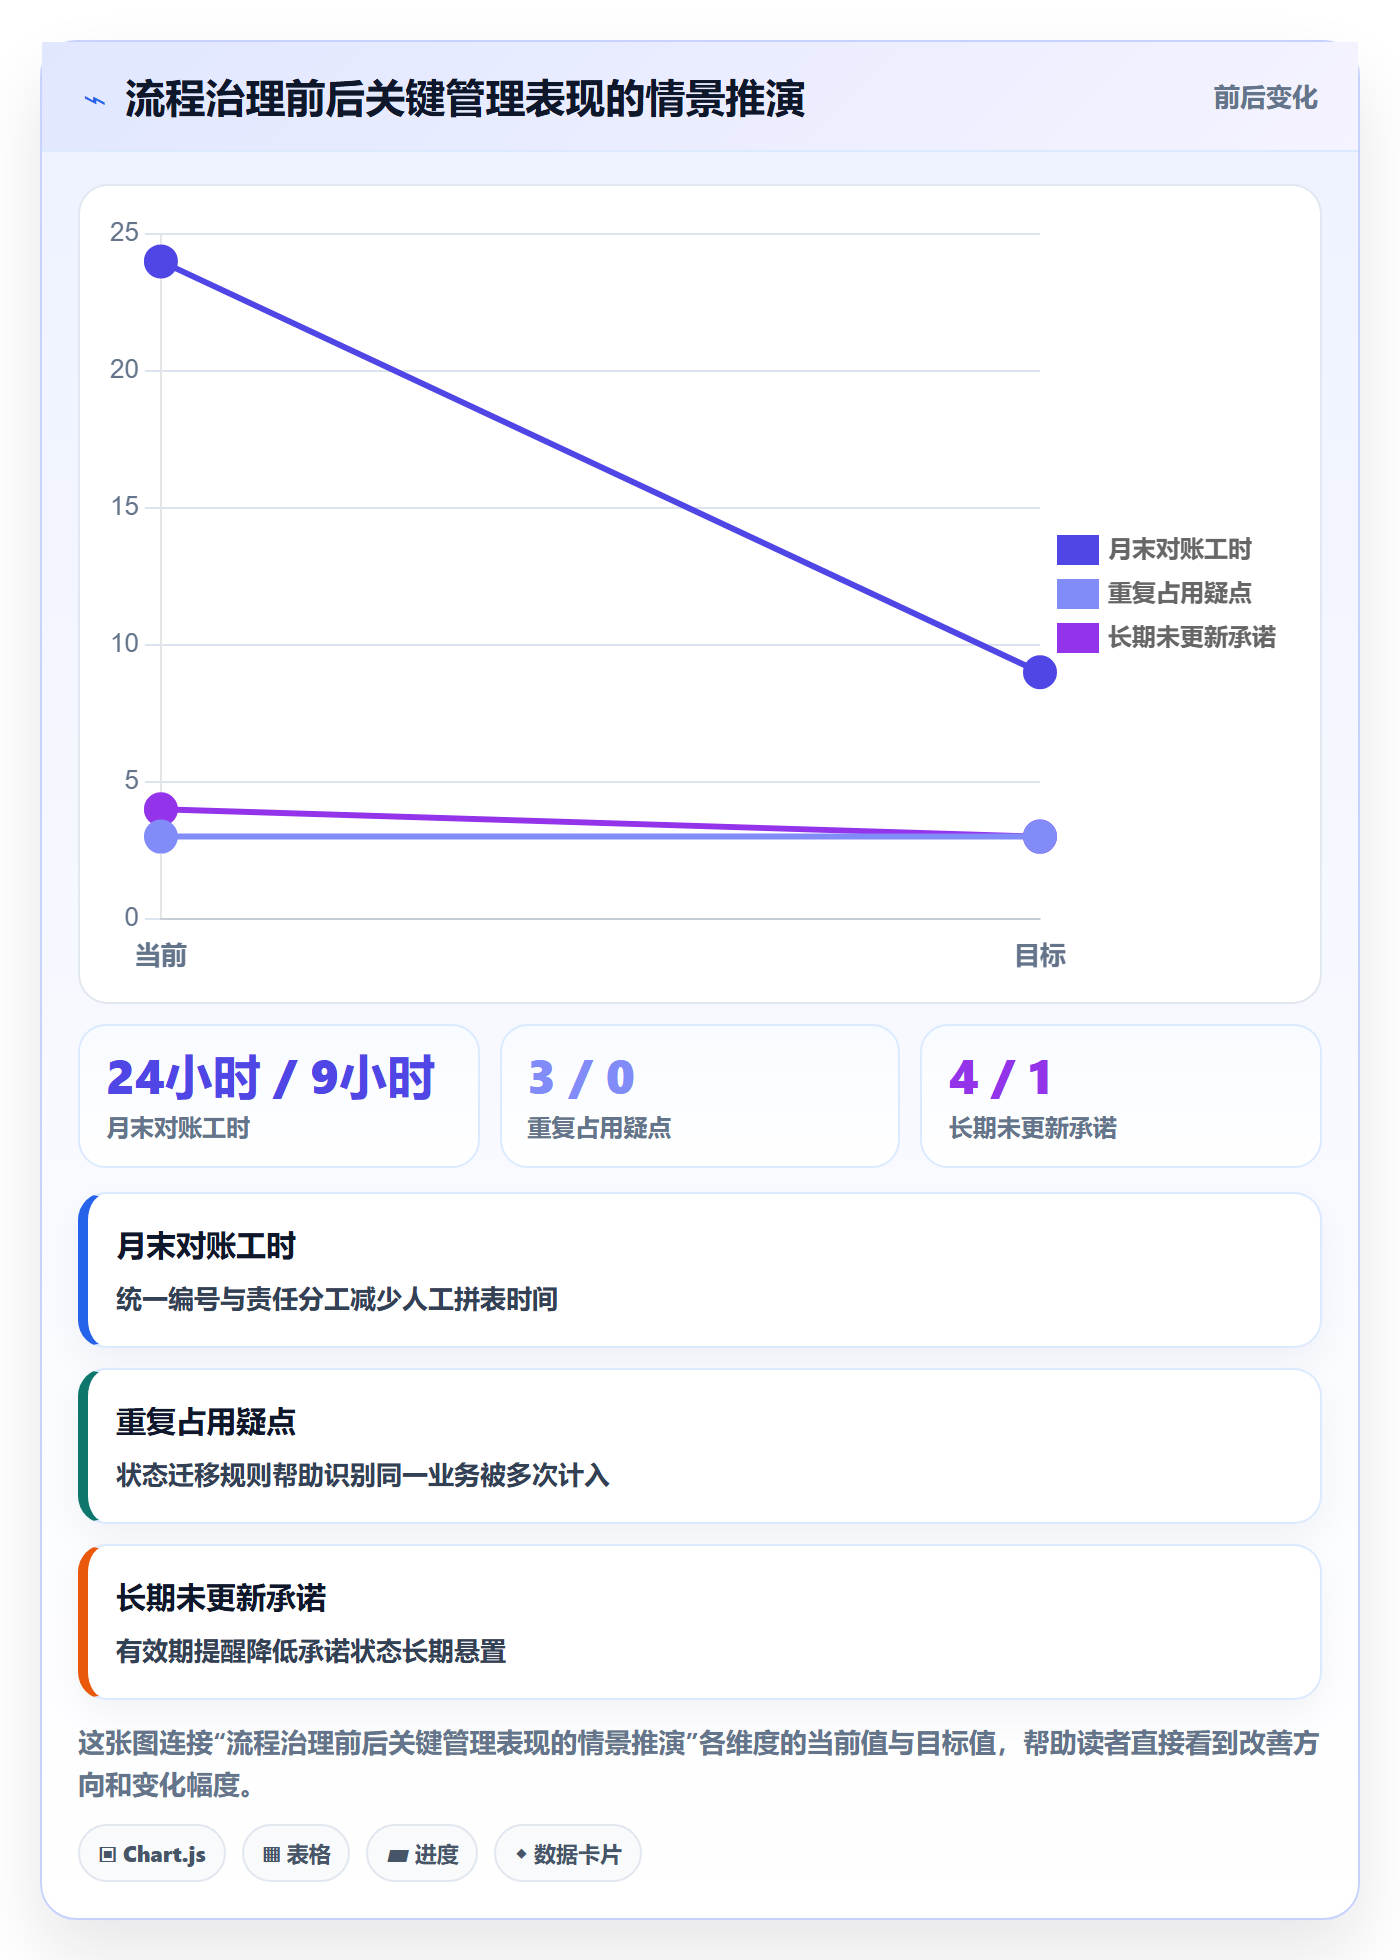Click the 月末对账工时 data point at 当前
Viewport: 1400px width, 1960px height.
161,262
